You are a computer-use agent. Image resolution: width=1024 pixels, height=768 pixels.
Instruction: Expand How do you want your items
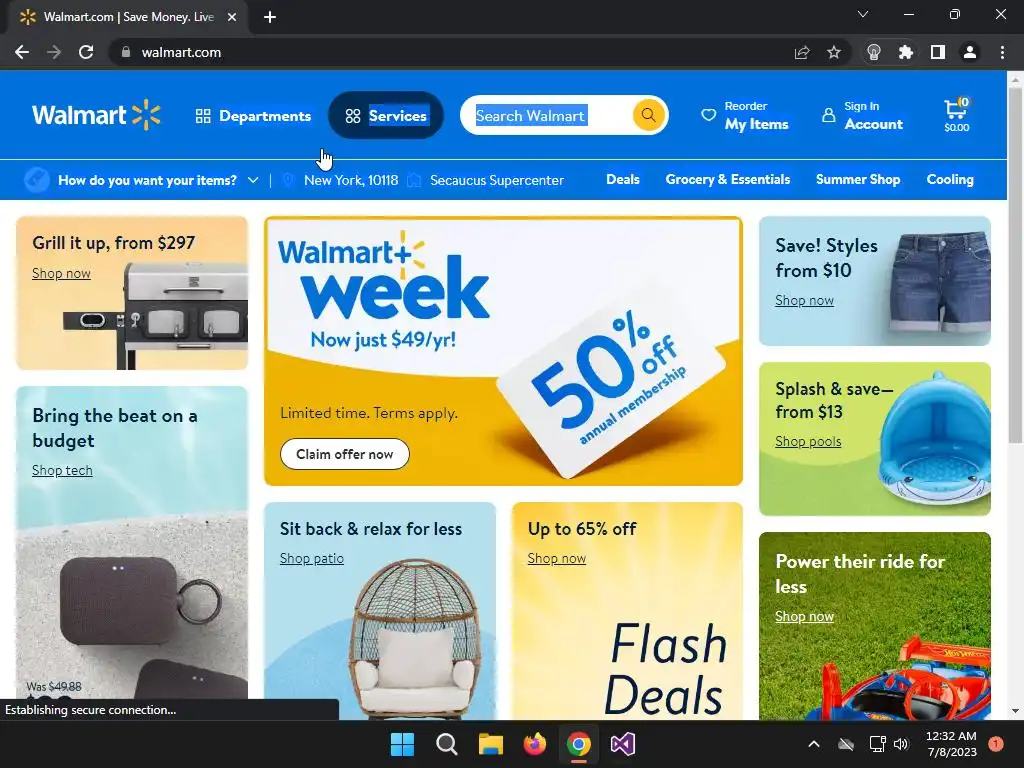(142, 180)
